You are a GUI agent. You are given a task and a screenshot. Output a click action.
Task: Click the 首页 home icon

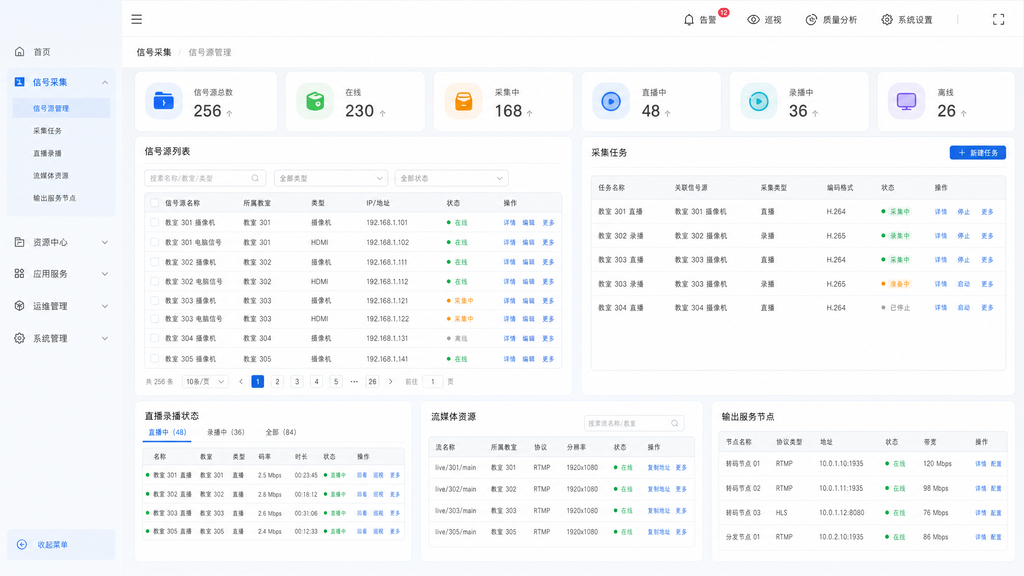pos(20,52)
